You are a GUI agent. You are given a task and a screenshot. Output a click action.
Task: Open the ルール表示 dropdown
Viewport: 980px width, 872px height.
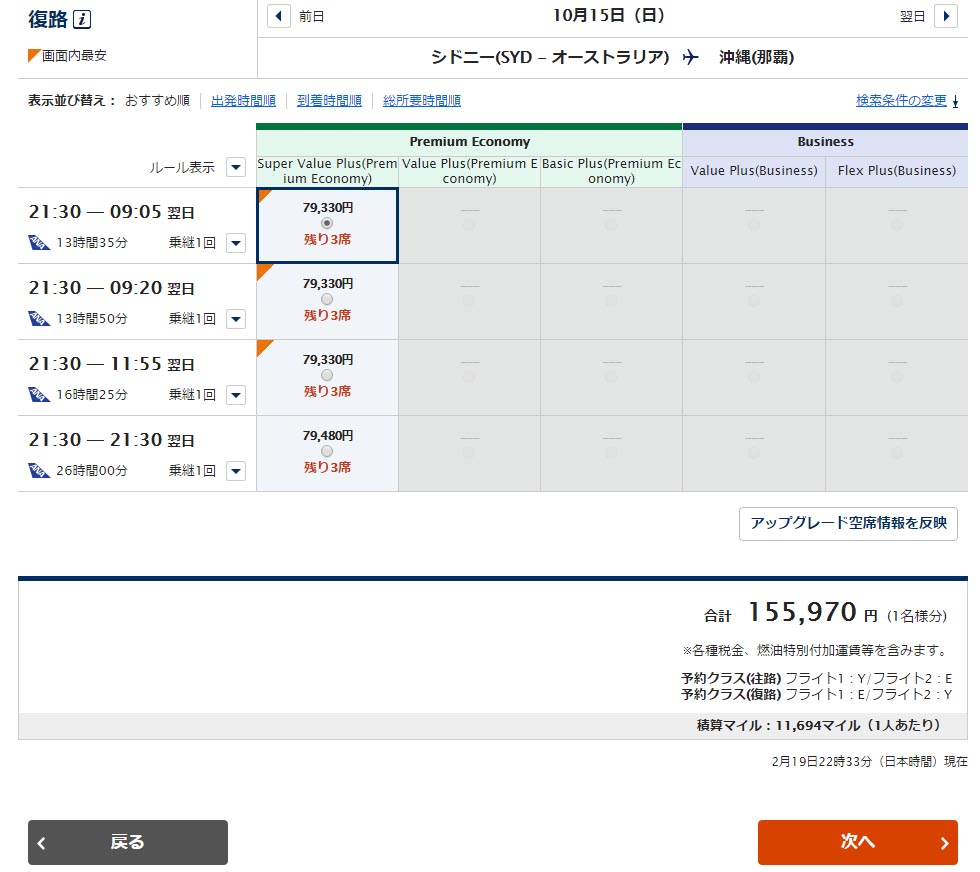click(235, 167)
